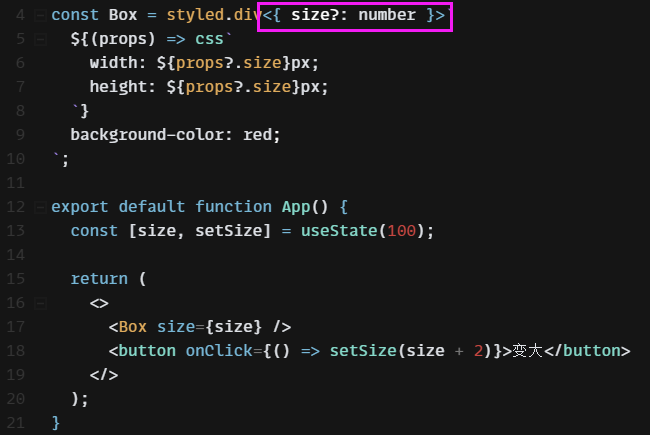Click the width property on line 6
650x435 pixels.
pos(113,63)
